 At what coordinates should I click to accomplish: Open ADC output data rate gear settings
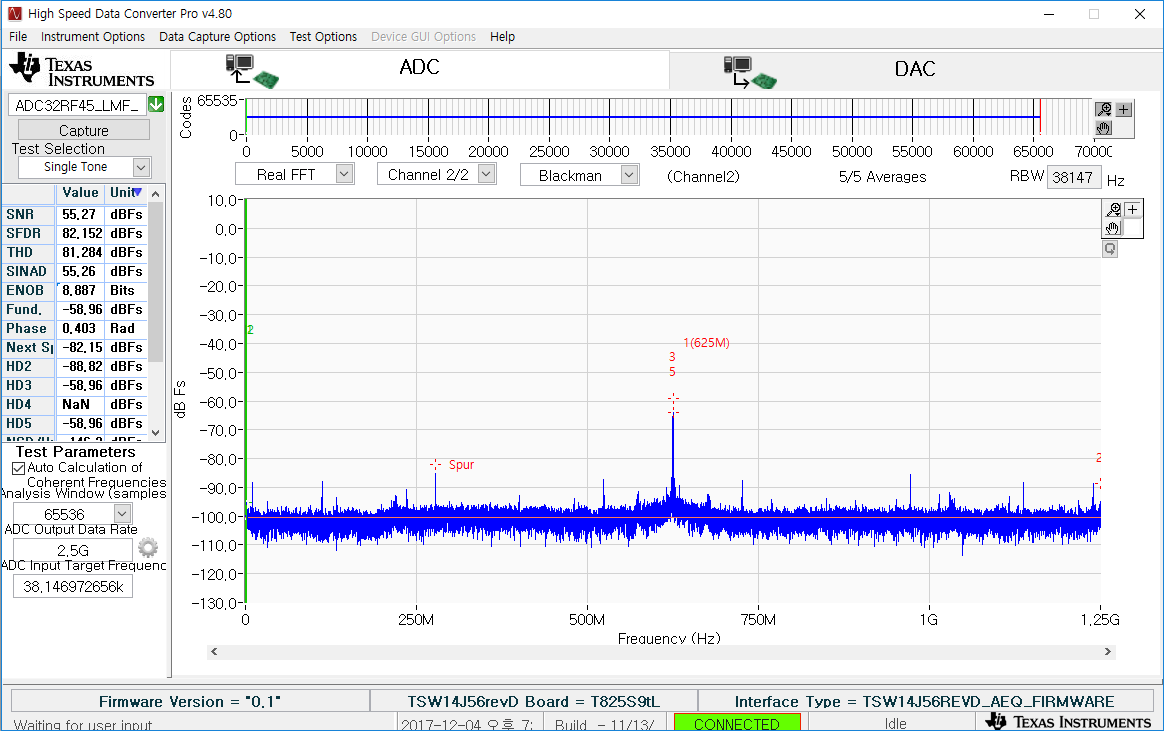tap(148, 548)
